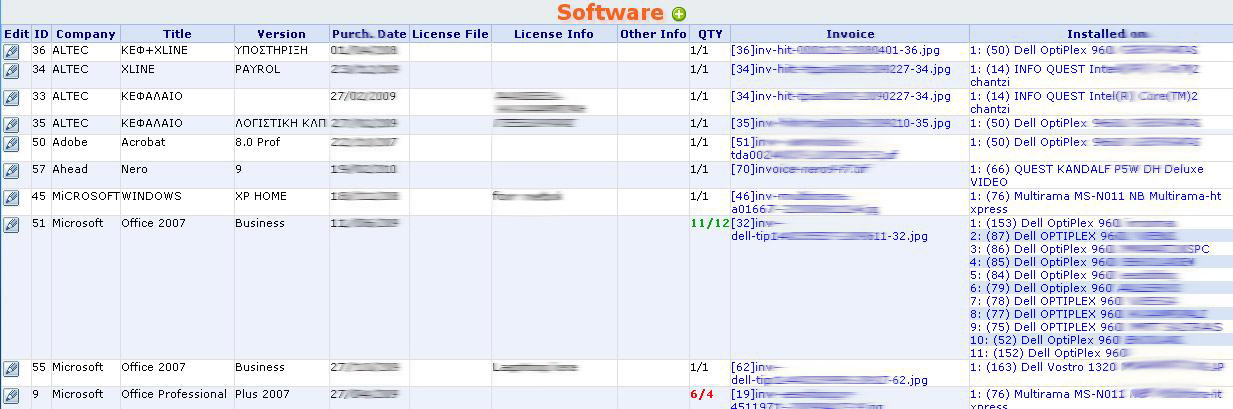Open invoice link in XLINE PAYROL row

click(x=841, y=69)
